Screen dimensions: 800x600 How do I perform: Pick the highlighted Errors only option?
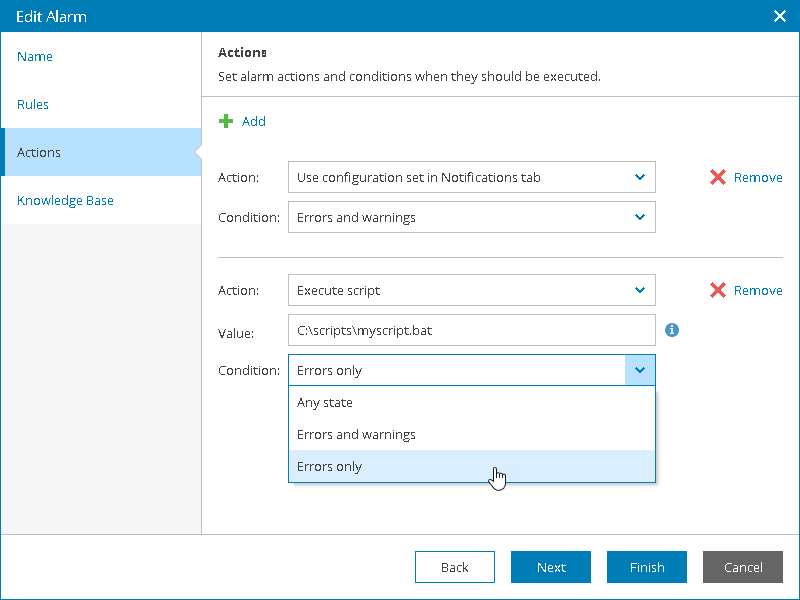pyautogui.click(x=330, y=467)
